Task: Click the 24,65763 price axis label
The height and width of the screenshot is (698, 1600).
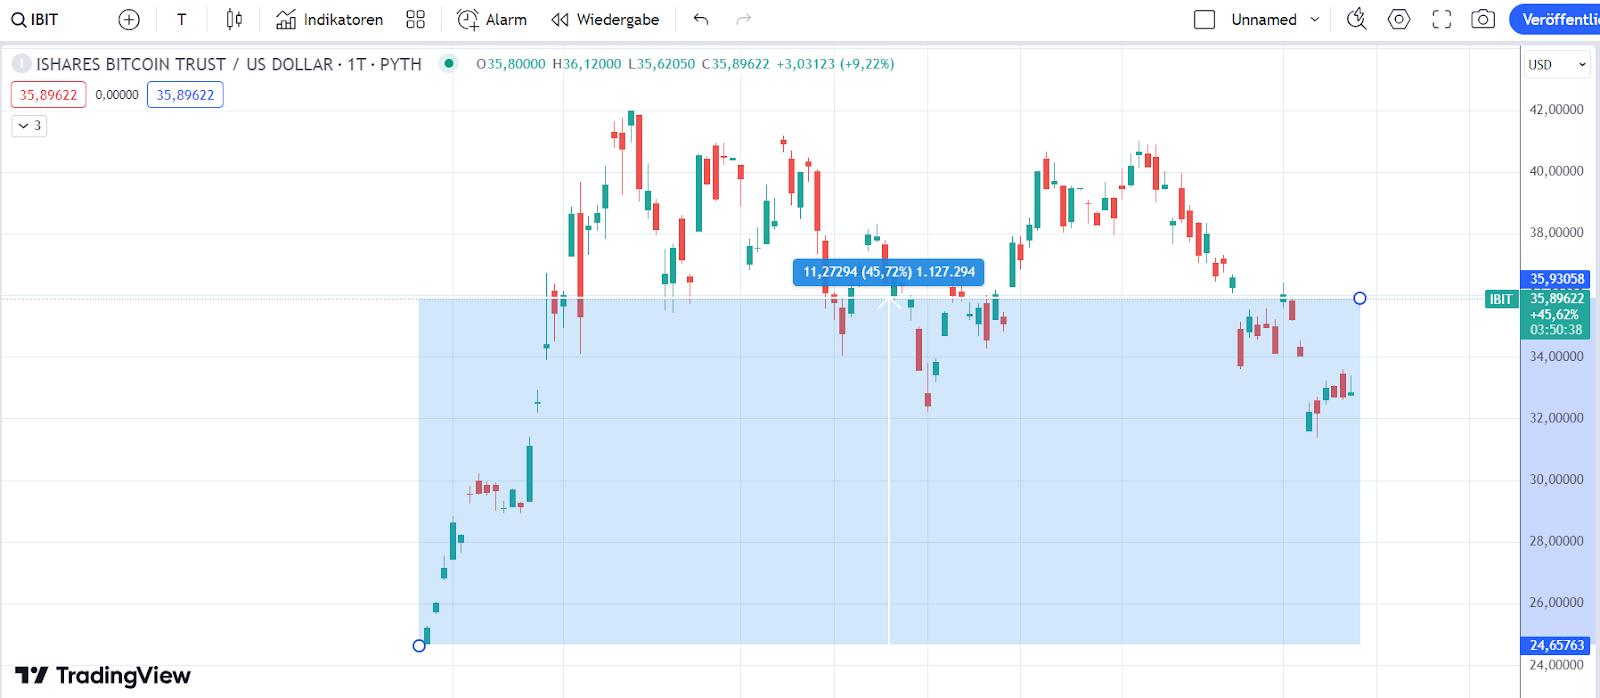Action: click(1557, 646)
